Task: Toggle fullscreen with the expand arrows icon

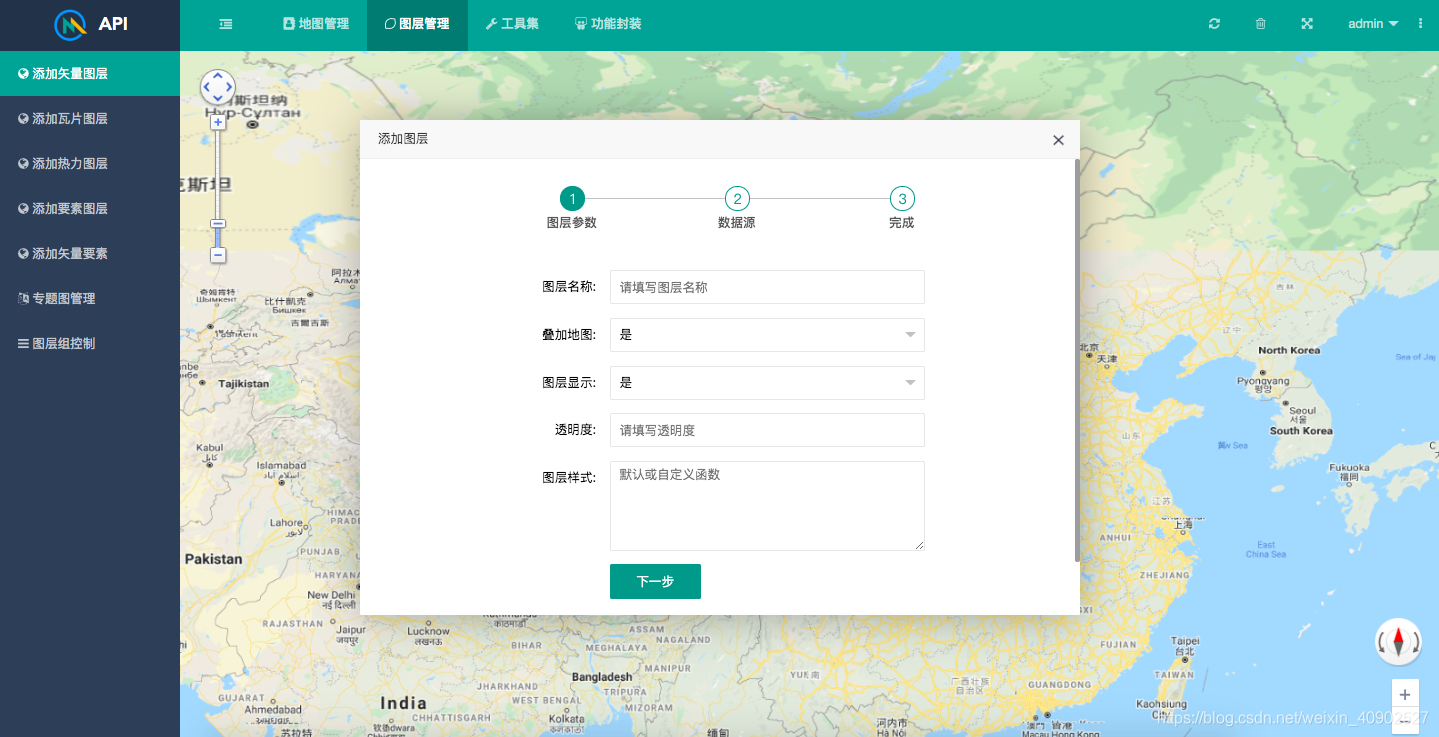Action: (1306, 22)
